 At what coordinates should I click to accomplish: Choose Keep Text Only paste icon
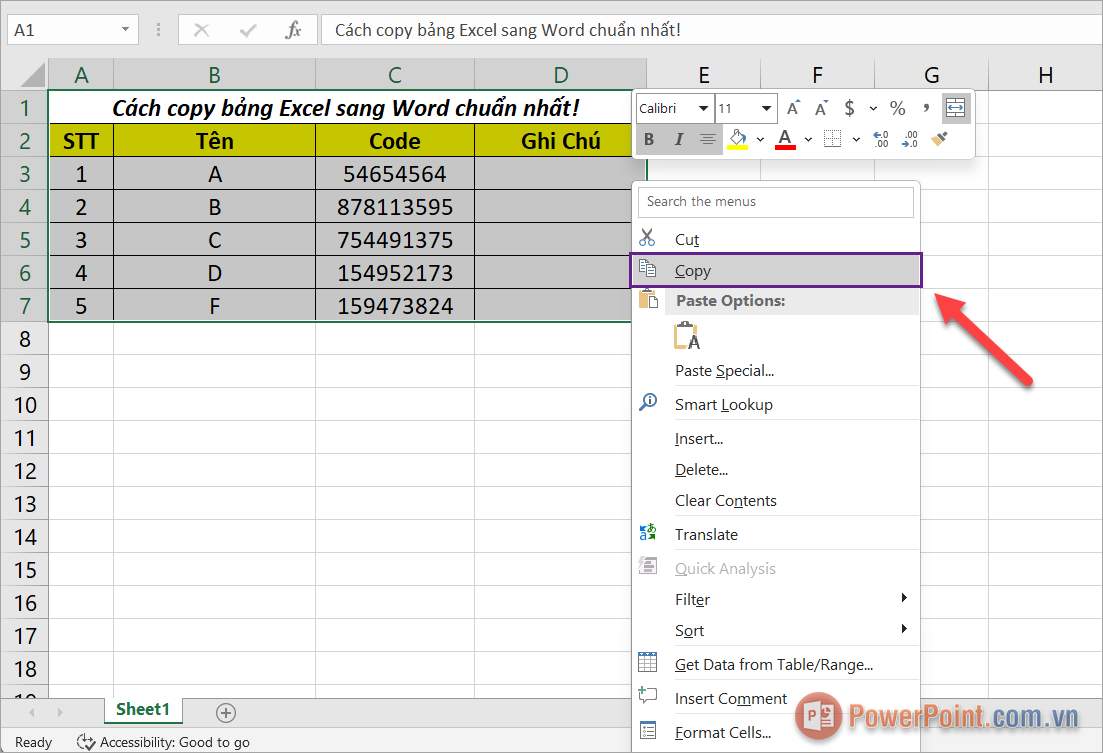(687, 336)
